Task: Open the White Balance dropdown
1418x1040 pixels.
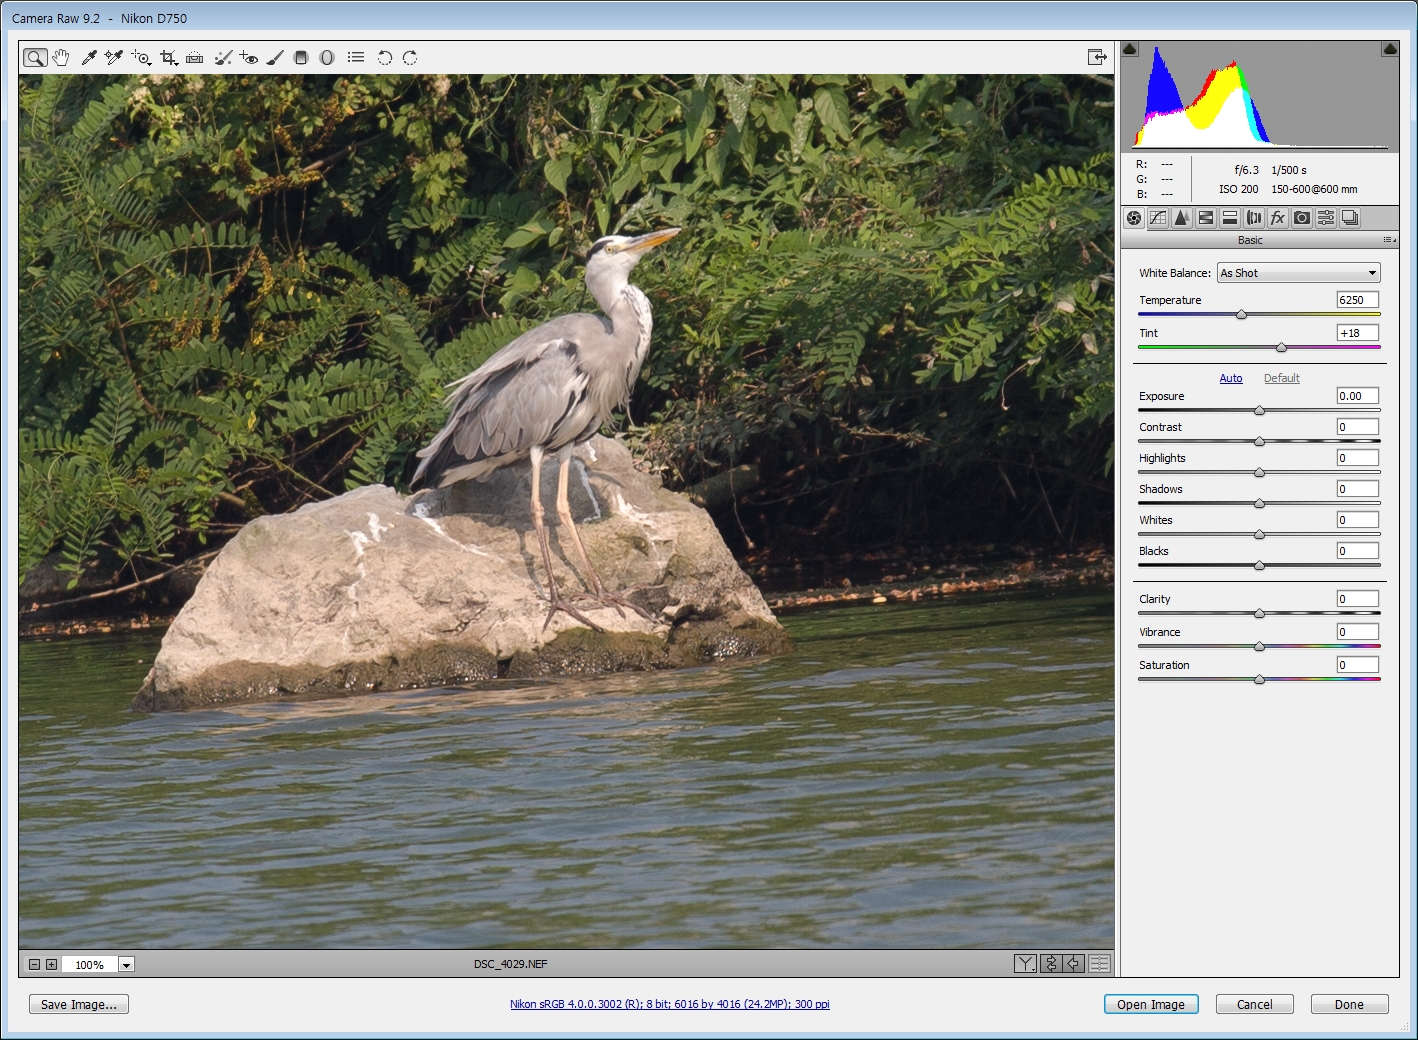Action: 1298,273
